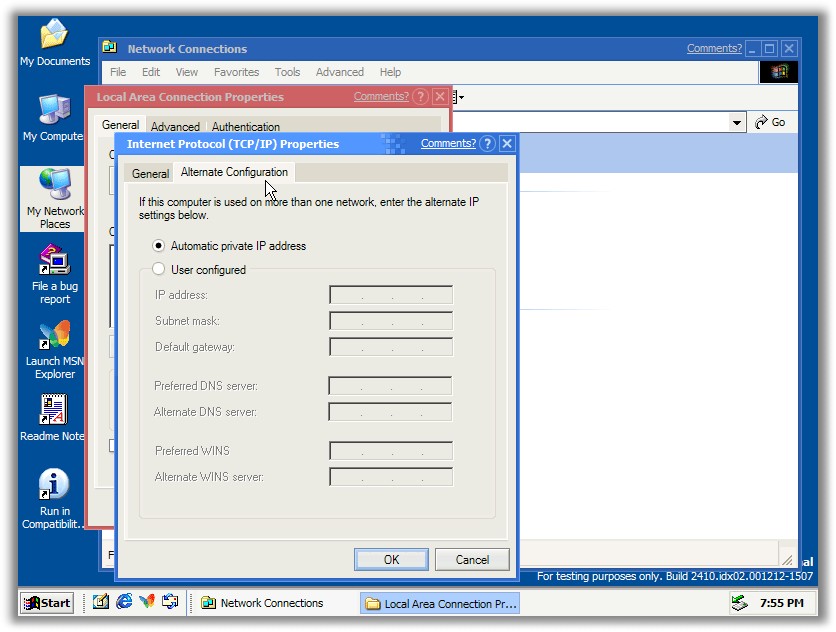The image size is (836, 632).
Task: Click the help question mark in TCP/IP dialog
Action: click(x=488, y=144)
